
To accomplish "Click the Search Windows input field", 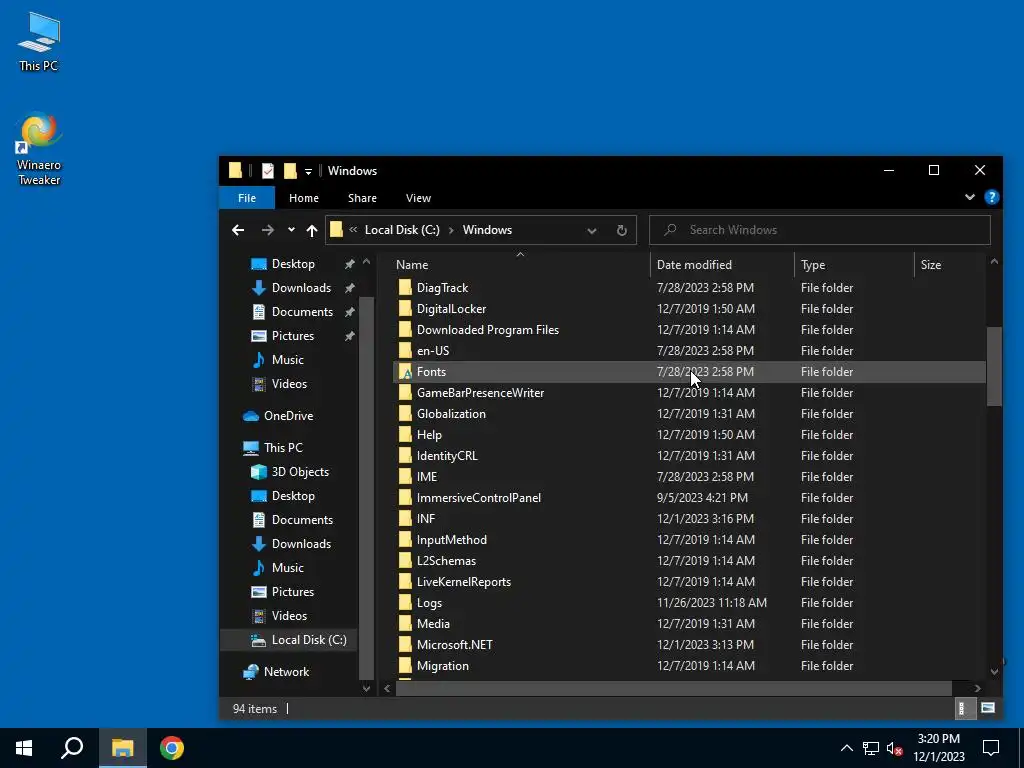I will tap(820, 230).
